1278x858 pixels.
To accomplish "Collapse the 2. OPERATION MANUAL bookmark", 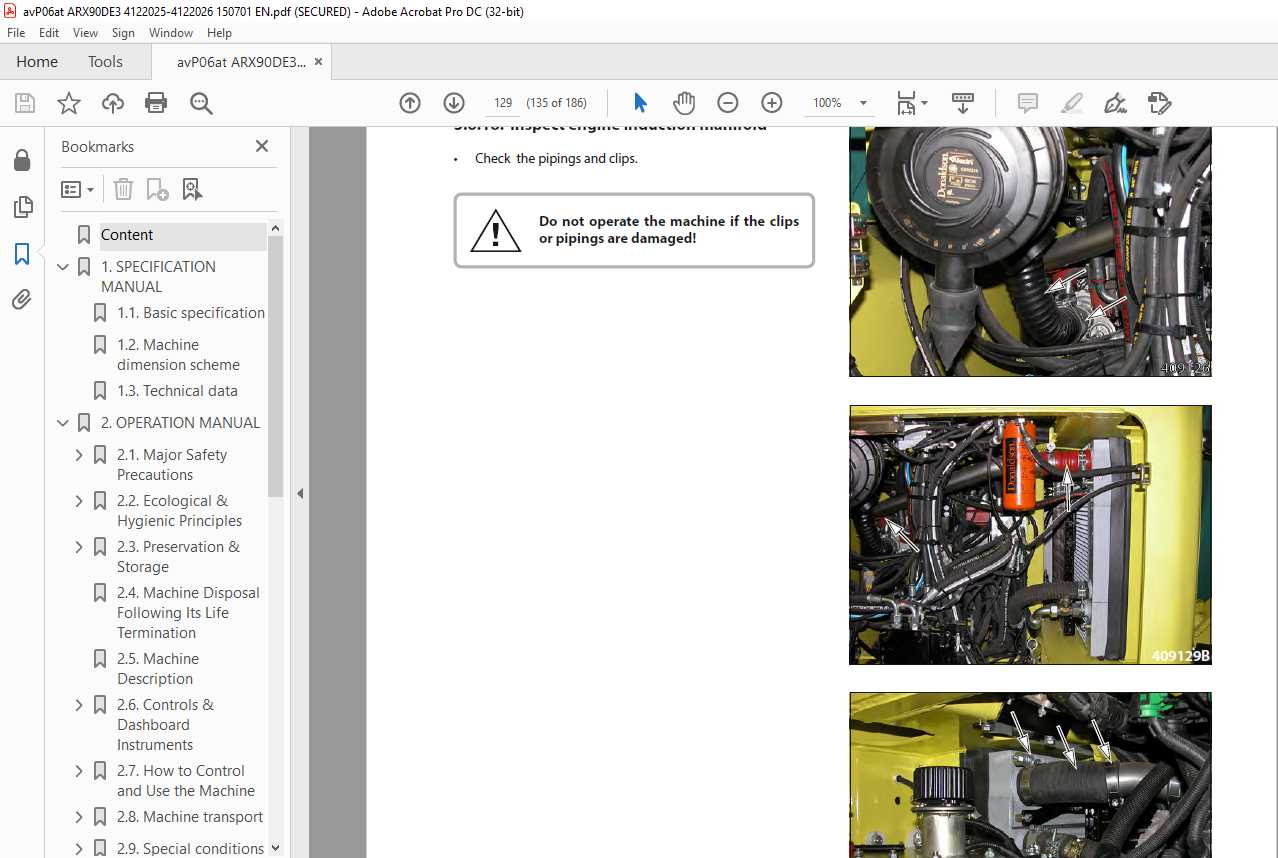I will 64,423.
